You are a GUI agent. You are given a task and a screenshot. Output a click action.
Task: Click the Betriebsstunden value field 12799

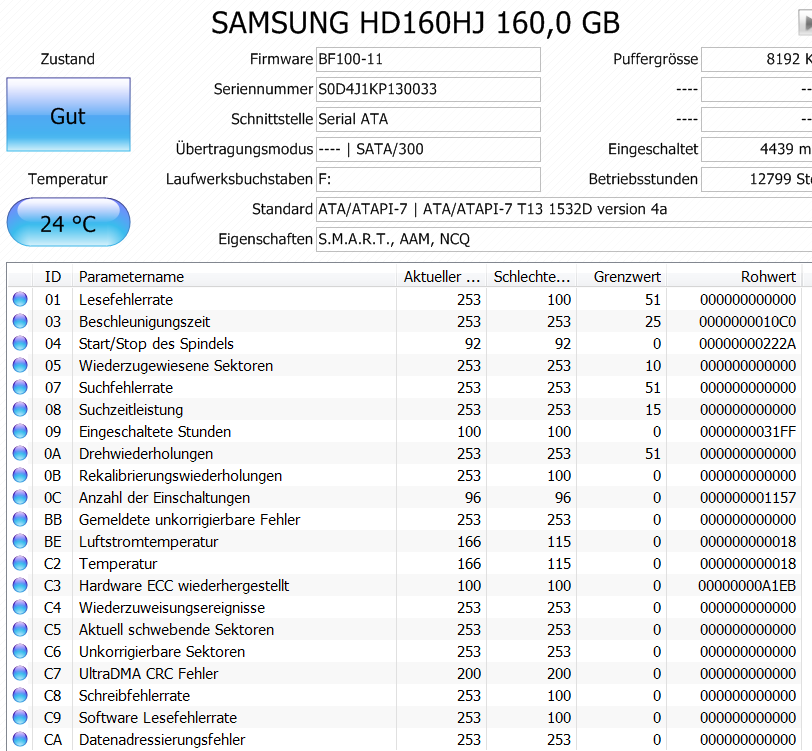[757, 180]
